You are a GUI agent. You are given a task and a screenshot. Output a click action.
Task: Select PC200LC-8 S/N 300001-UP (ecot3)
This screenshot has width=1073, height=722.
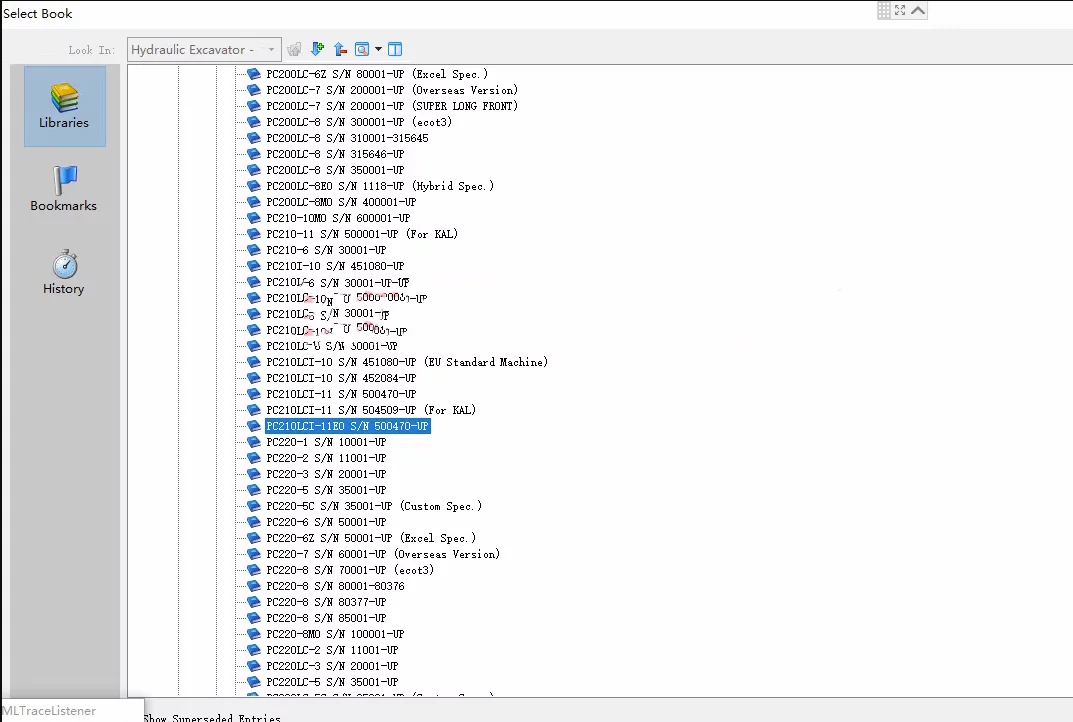(x=359, y=122)
